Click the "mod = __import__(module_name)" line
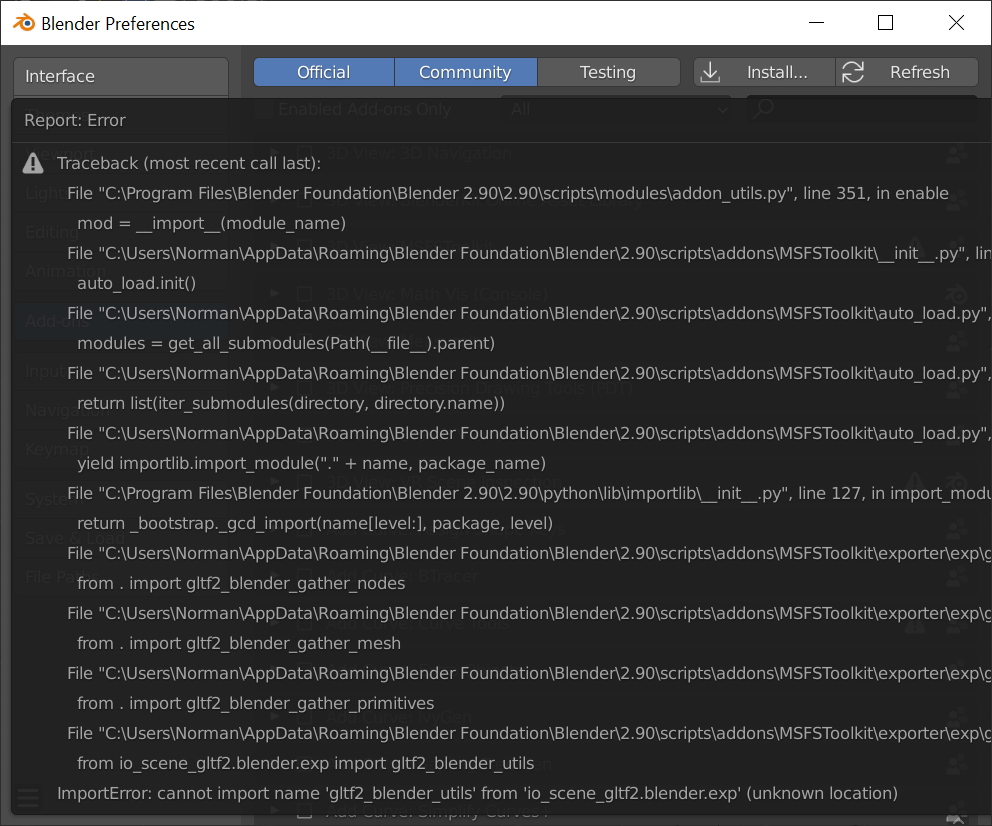Viewport: 992px width, 826px height. [x=211, y=223]
